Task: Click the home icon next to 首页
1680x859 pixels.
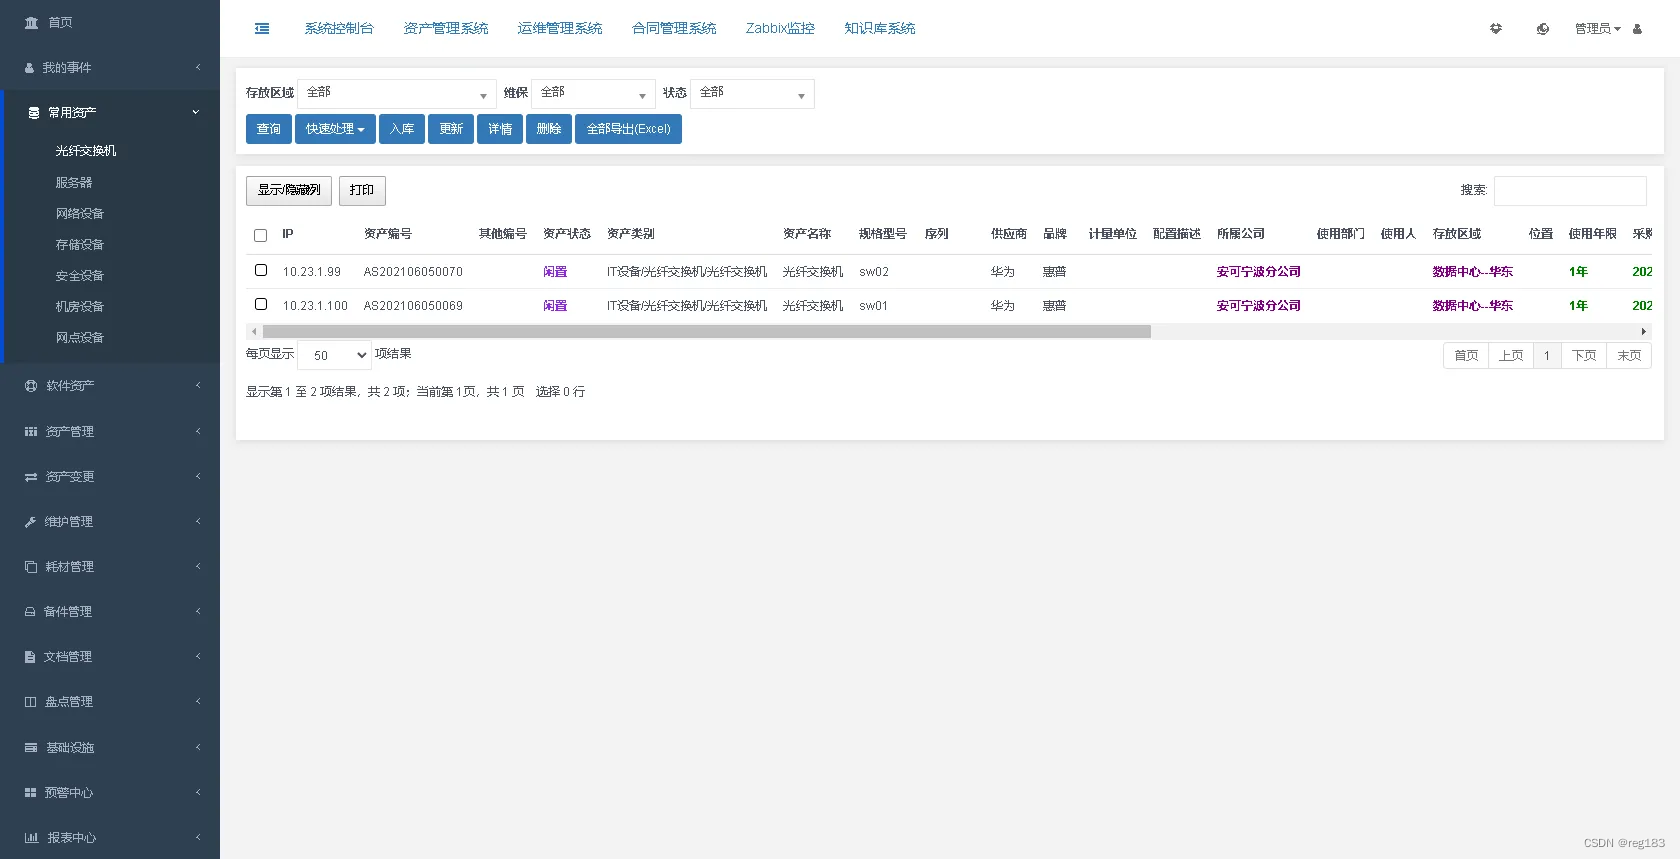Action: tap(31, 22)
